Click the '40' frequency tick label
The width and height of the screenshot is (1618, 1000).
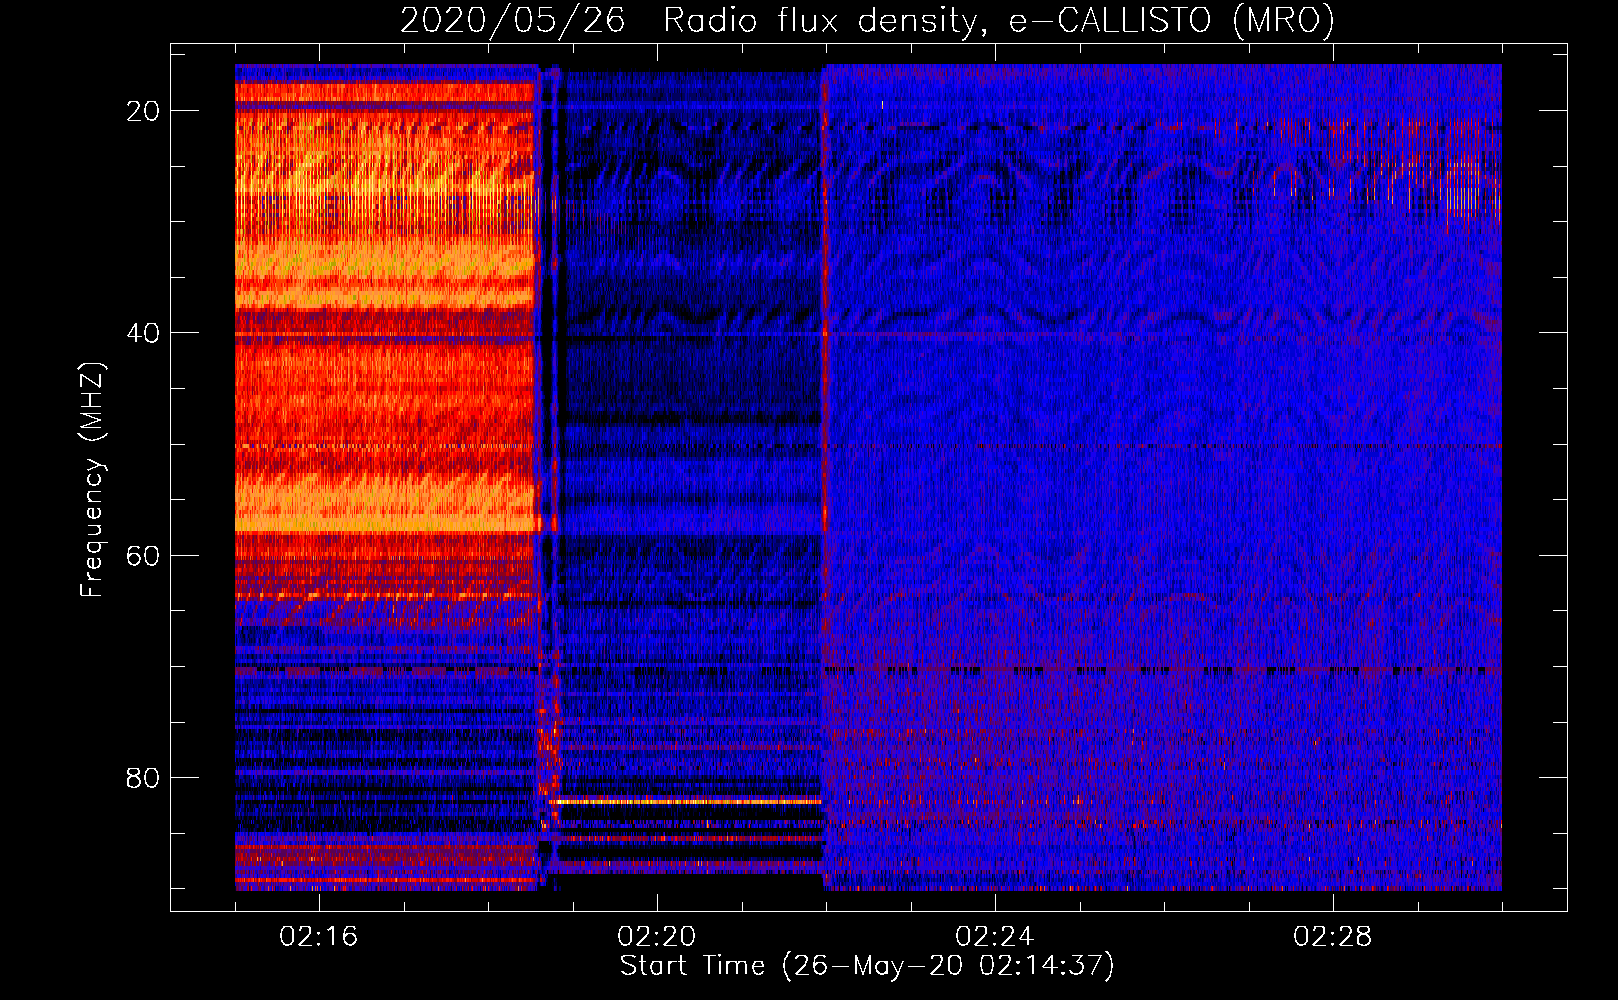point(143,333)
